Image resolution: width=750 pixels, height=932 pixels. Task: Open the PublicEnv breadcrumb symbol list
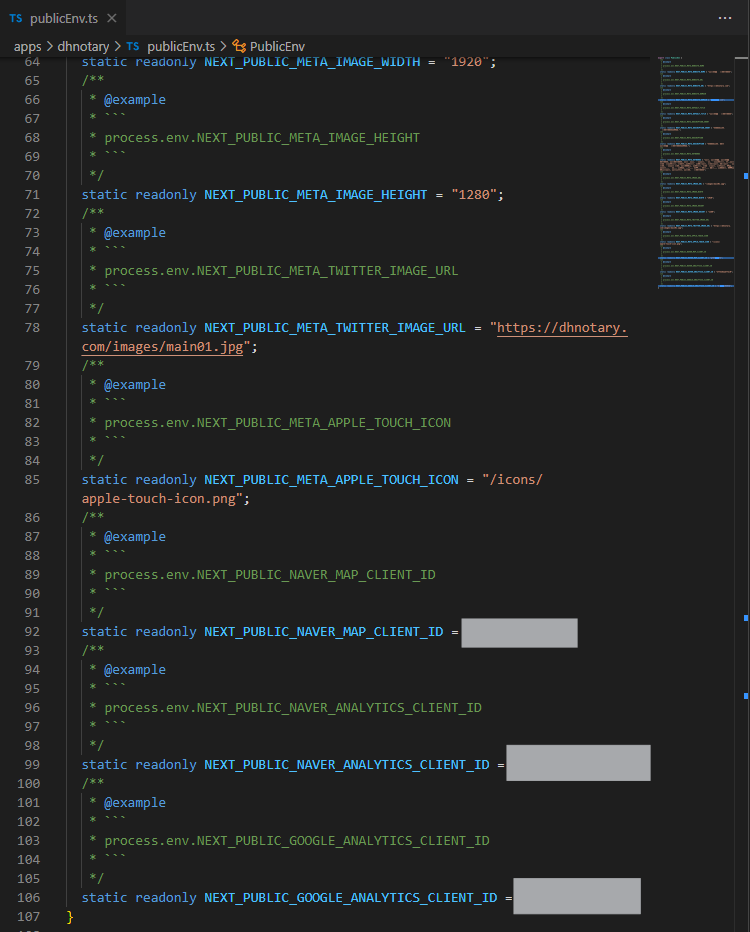coord(277,46)
